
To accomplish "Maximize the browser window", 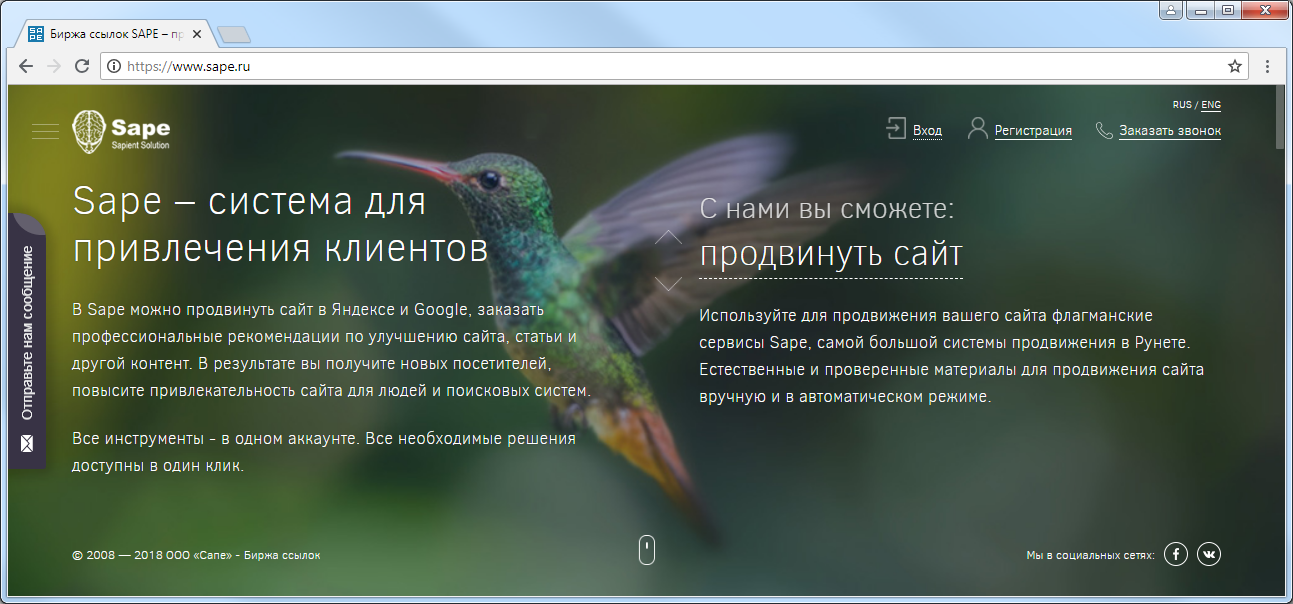I will pos(1228,10).
